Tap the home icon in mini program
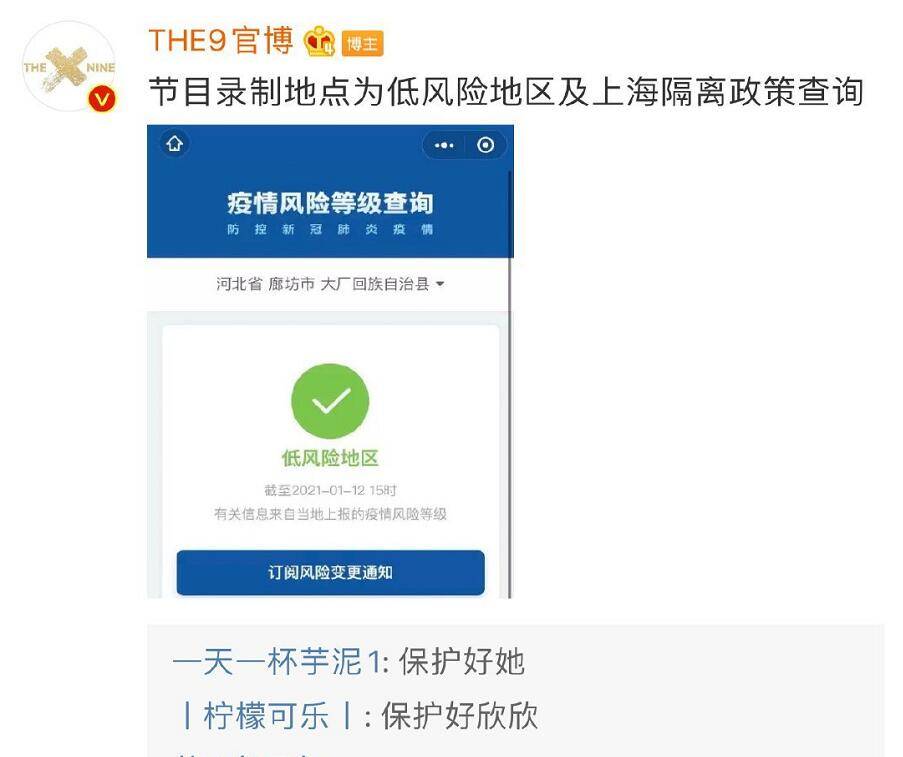Viewport: 903px width, 757px height. 174,144
